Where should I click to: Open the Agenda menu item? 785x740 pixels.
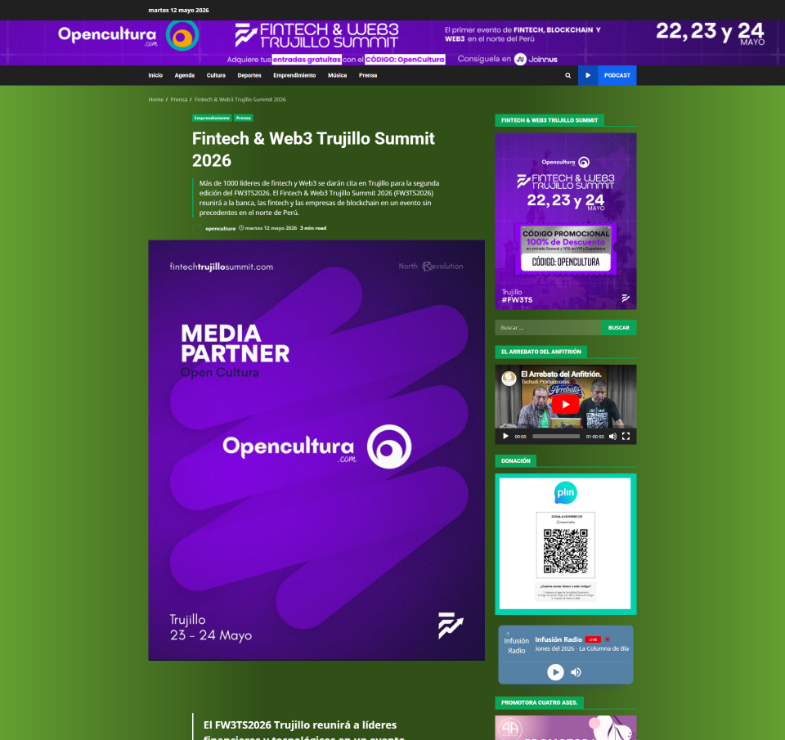pyautogui.click(x=185, y=76)
